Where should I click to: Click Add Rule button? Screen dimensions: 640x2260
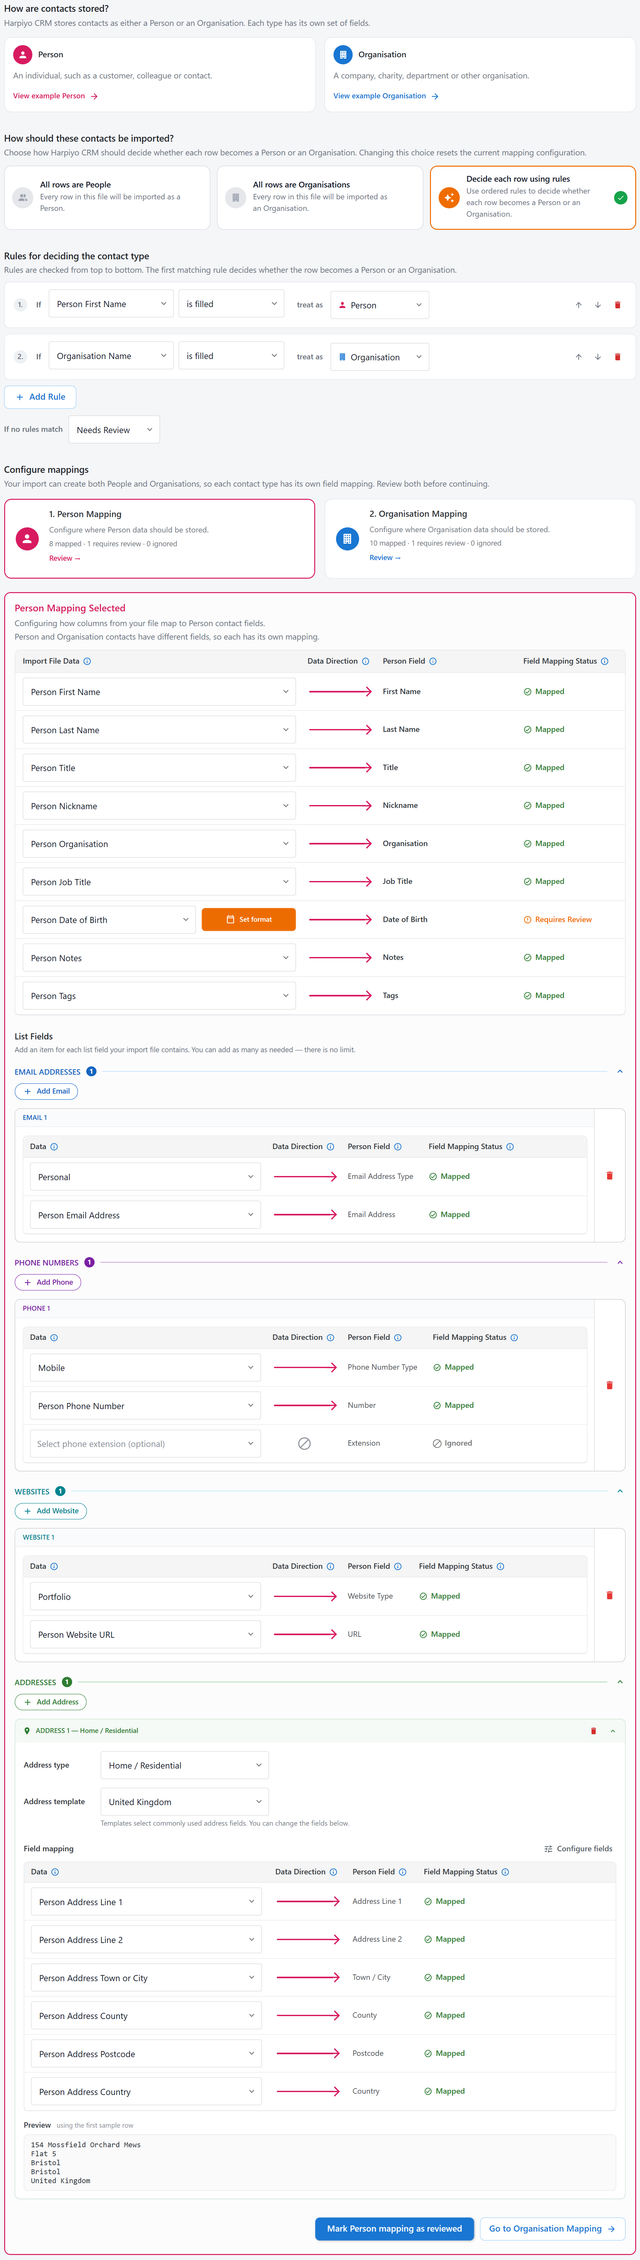click(41, 397)
